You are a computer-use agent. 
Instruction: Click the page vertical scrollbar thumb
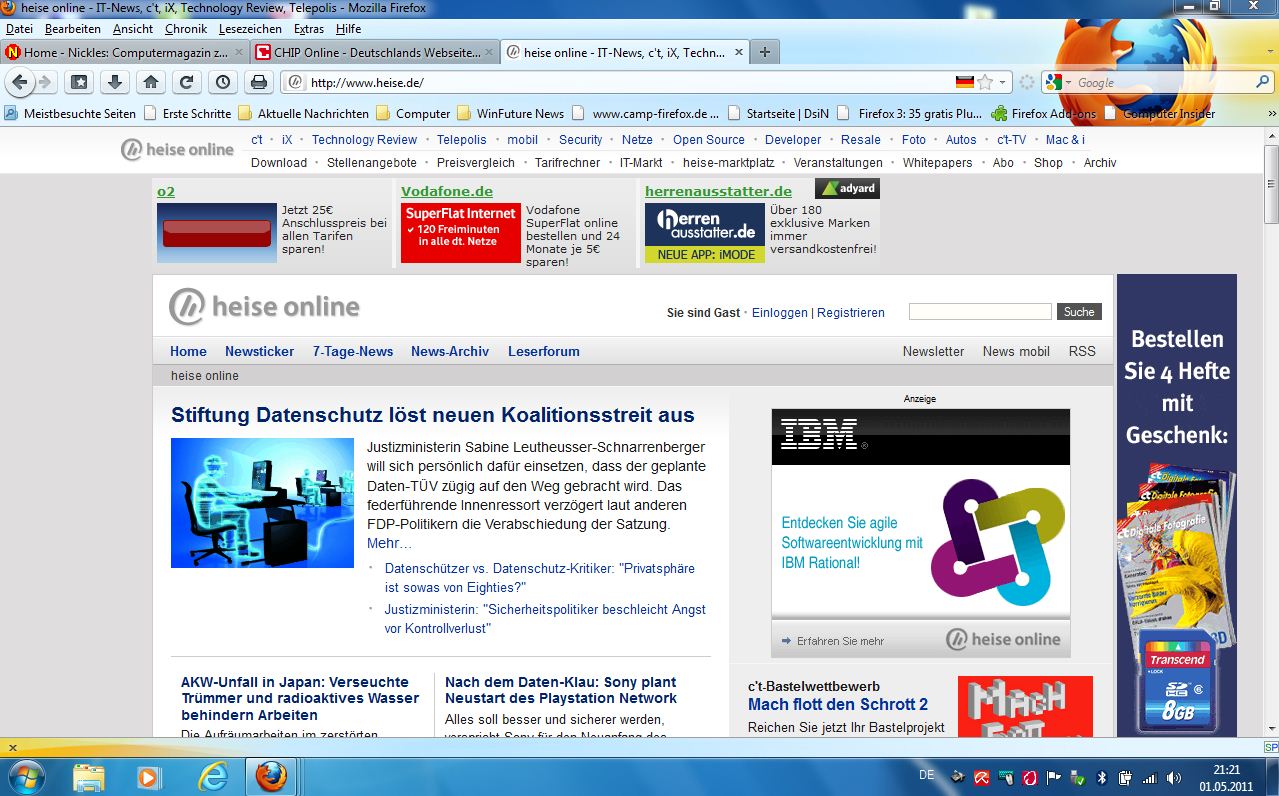coord(1271,185)
